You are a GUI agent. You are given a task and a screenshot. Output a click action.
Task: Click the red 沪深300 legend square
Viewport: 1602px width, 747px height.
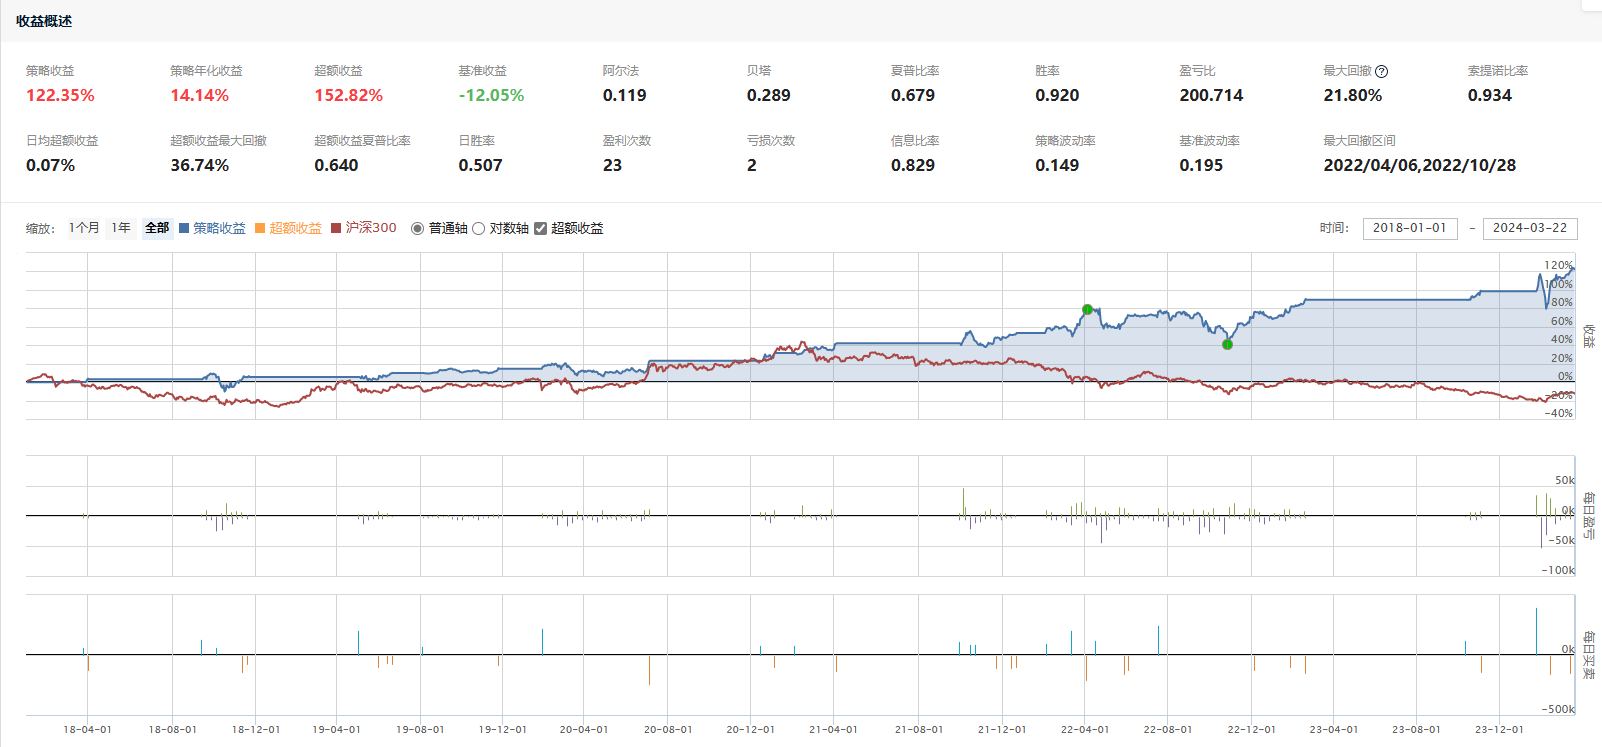click(x=336, y=228)
